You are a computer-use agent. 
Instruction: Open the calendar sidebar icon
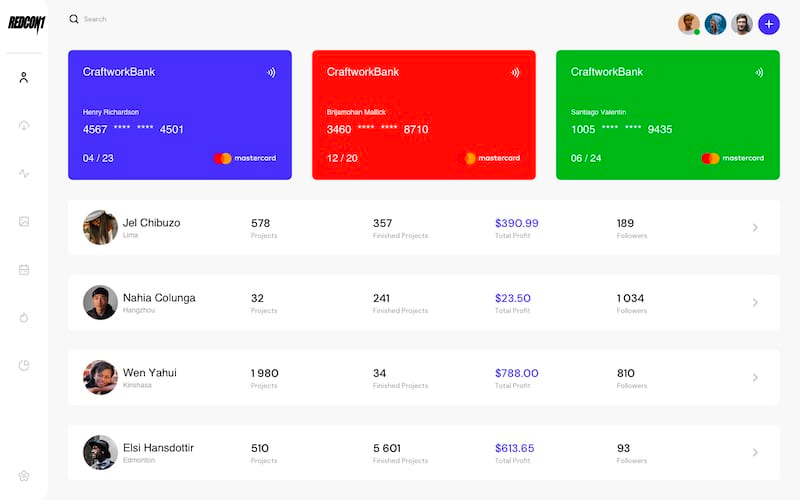click(x=23, y=269)
